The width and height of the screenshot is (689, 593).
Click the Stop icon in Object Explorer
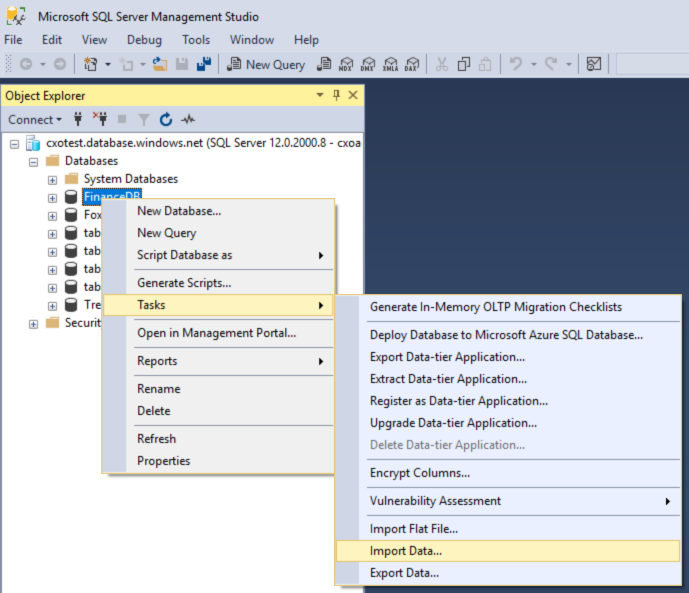coord(122,119)
